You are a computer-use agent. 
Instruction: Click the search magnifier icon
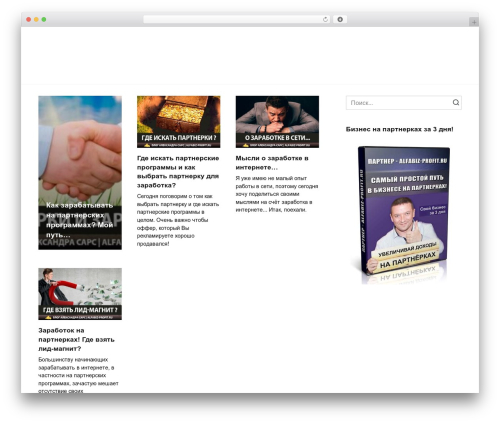tap(456, 102)
